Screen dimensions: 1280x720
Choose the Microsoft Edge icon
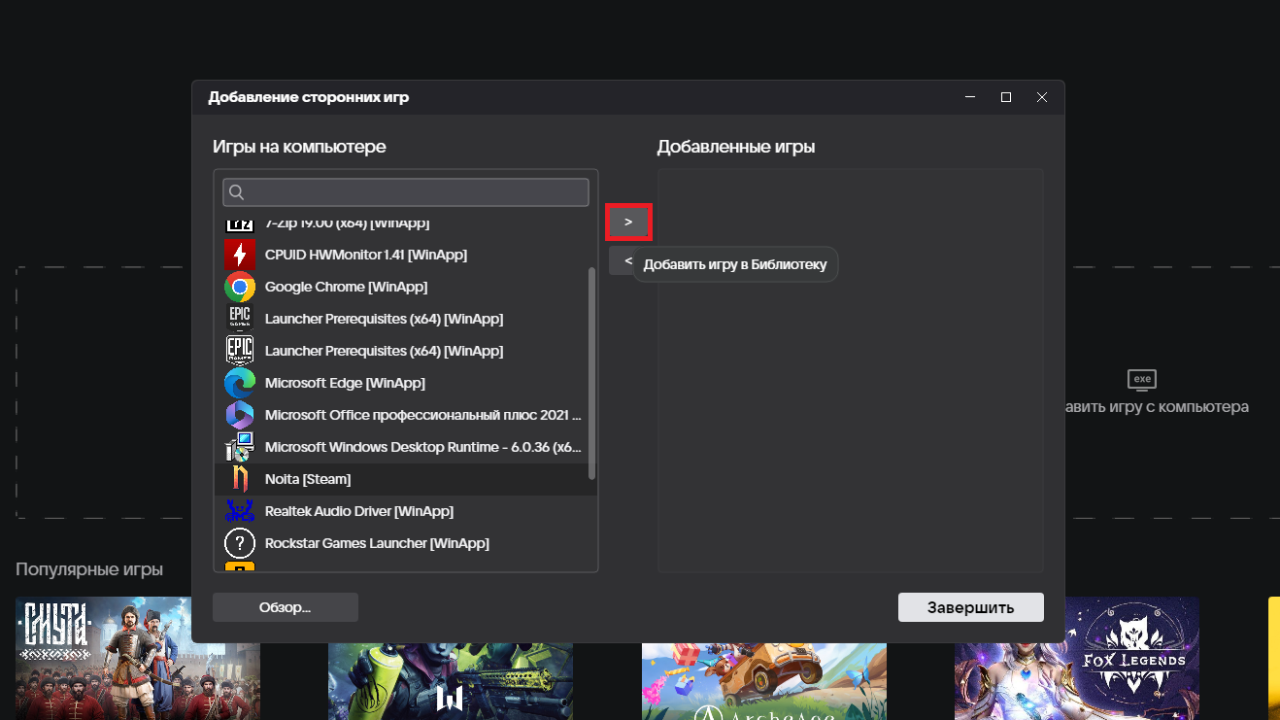coord(240,383)
